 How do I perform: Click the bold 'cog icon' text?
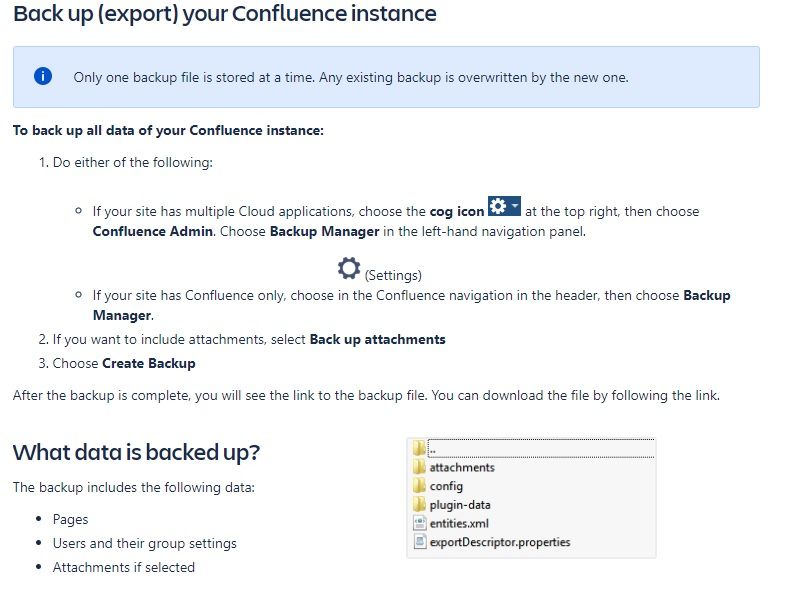(457, 212)
